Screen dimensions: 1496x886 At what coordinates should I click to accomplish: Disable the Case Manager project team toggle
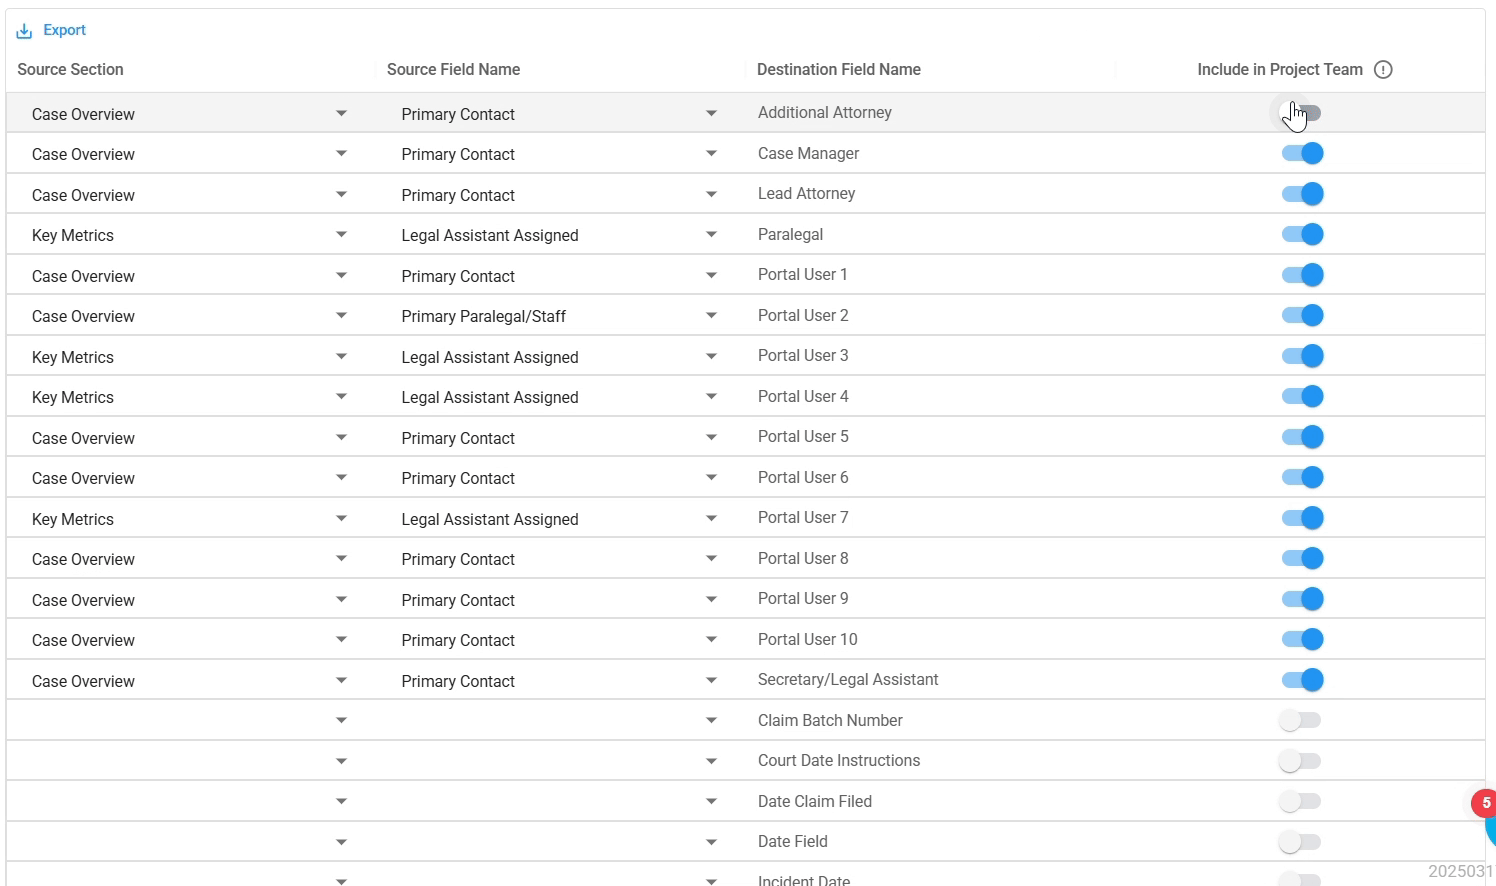click(1302, 153)
